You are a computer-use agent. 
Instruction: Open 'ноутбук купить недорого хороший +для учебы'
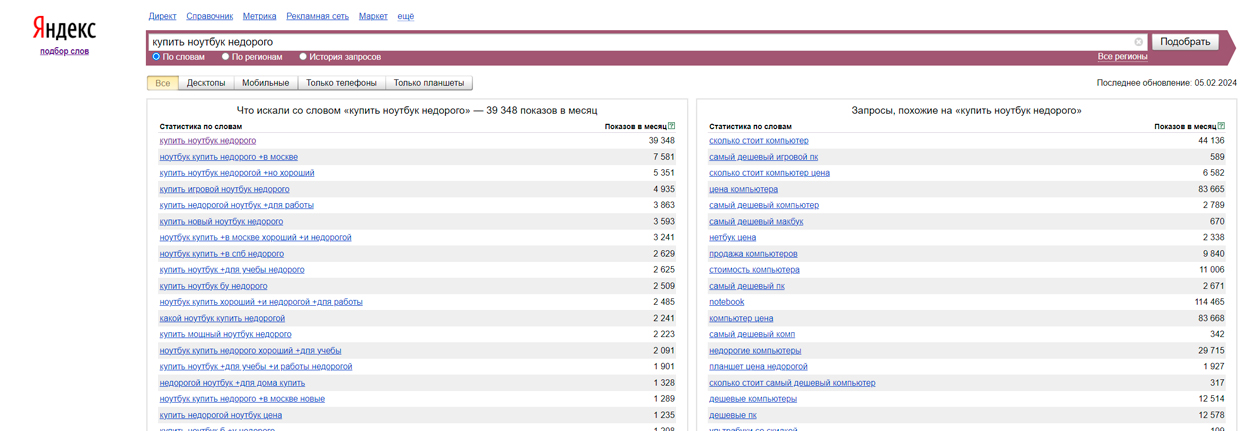click(250, 351)
